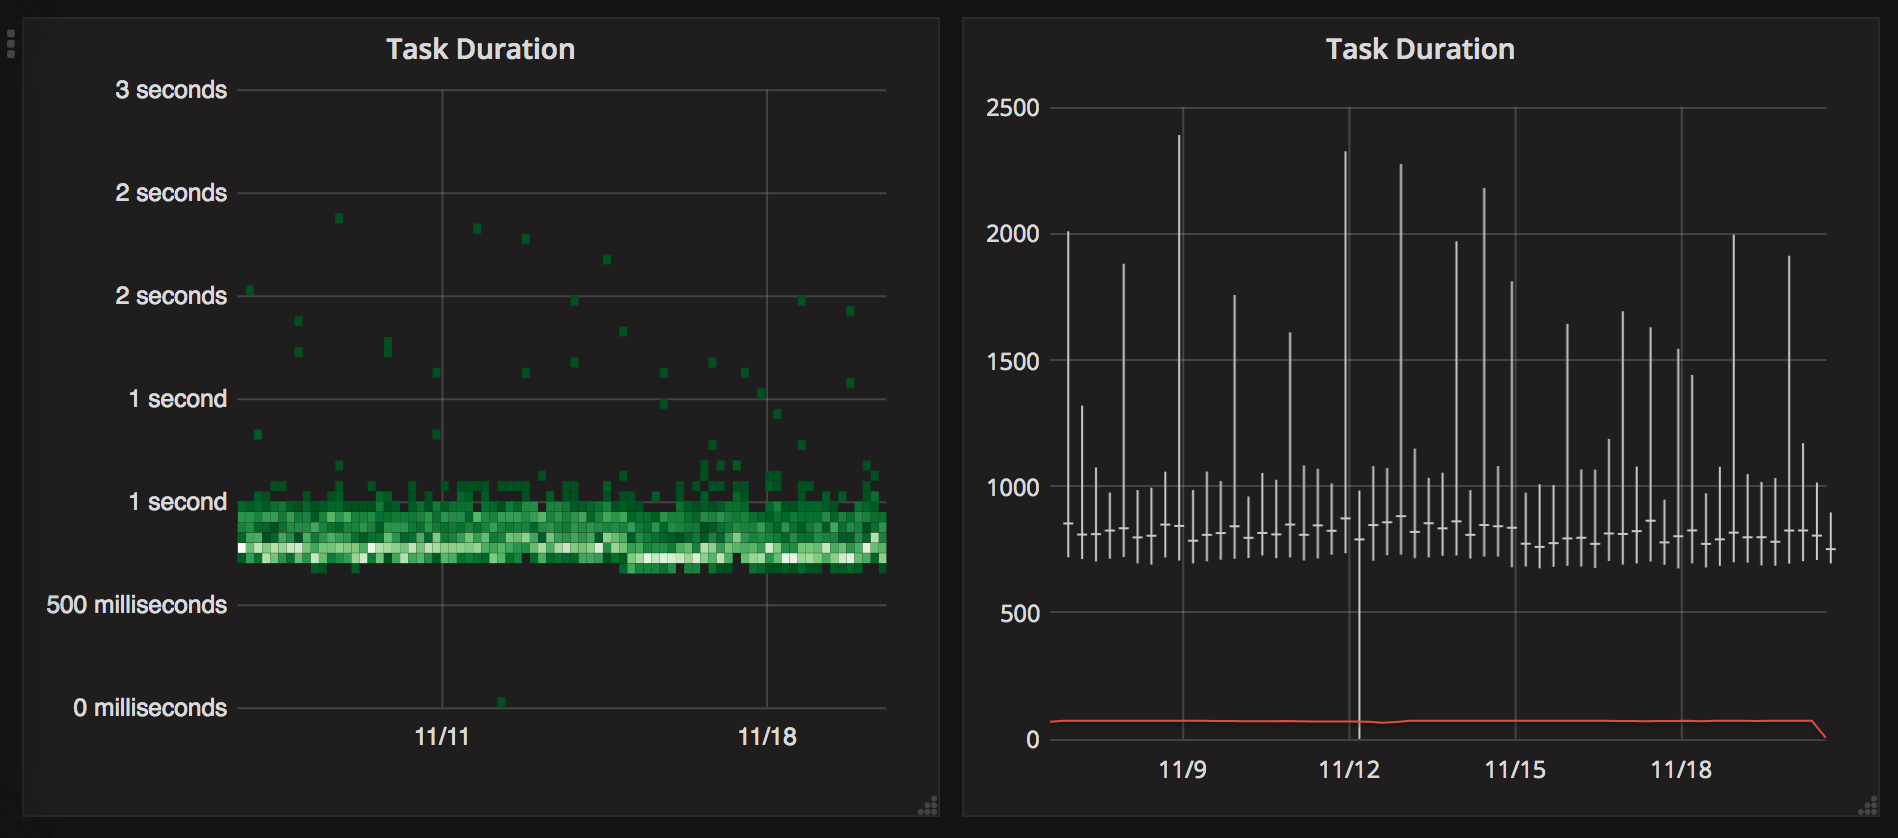Click the 11/18 label under candlestick chart

1681,770
